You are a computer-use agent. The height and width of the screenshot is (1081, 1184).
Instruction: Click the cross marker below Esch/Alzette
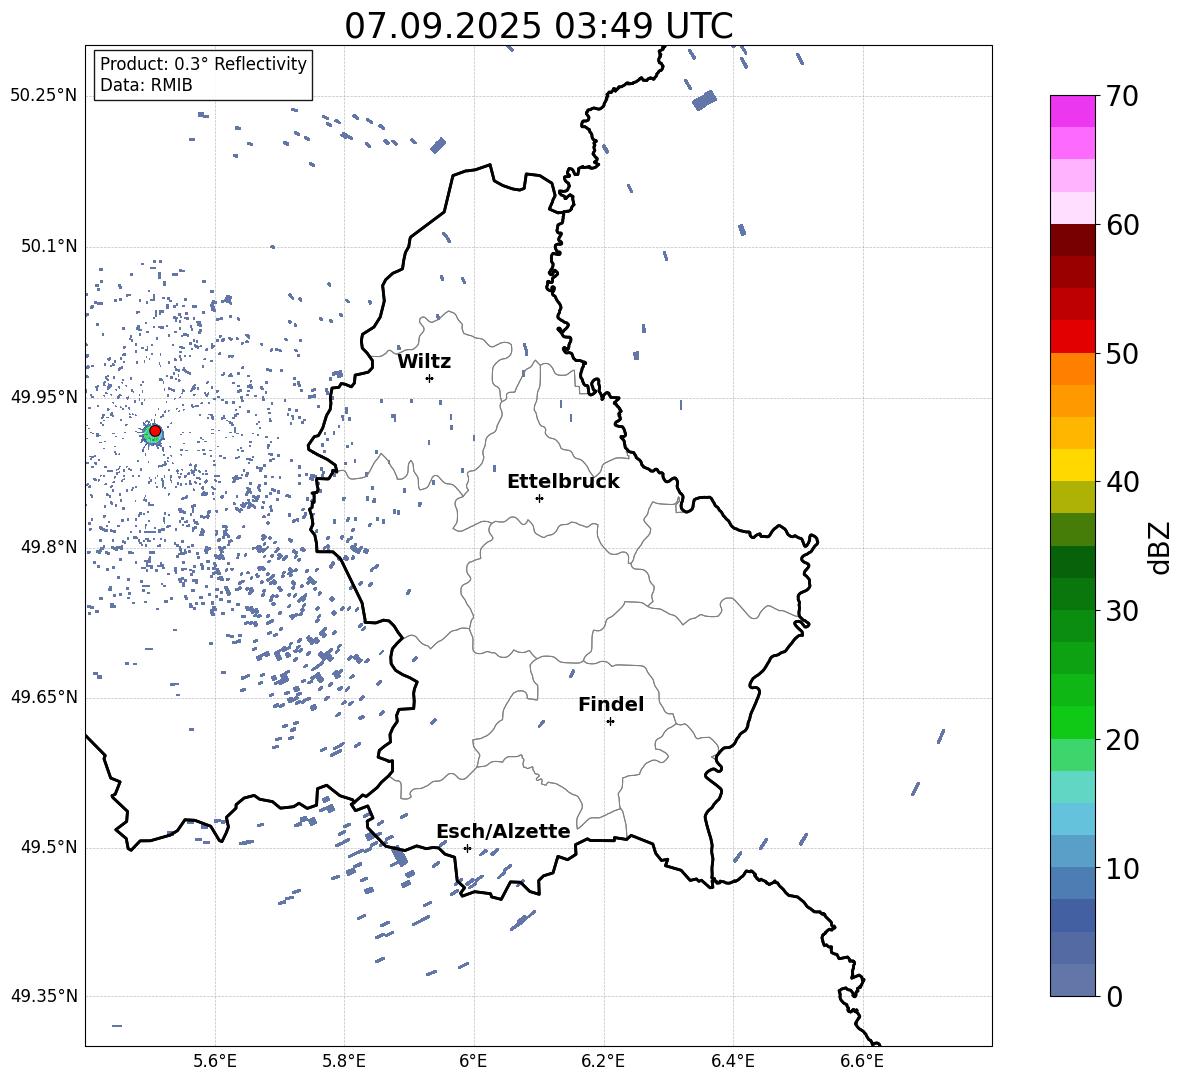467,848
